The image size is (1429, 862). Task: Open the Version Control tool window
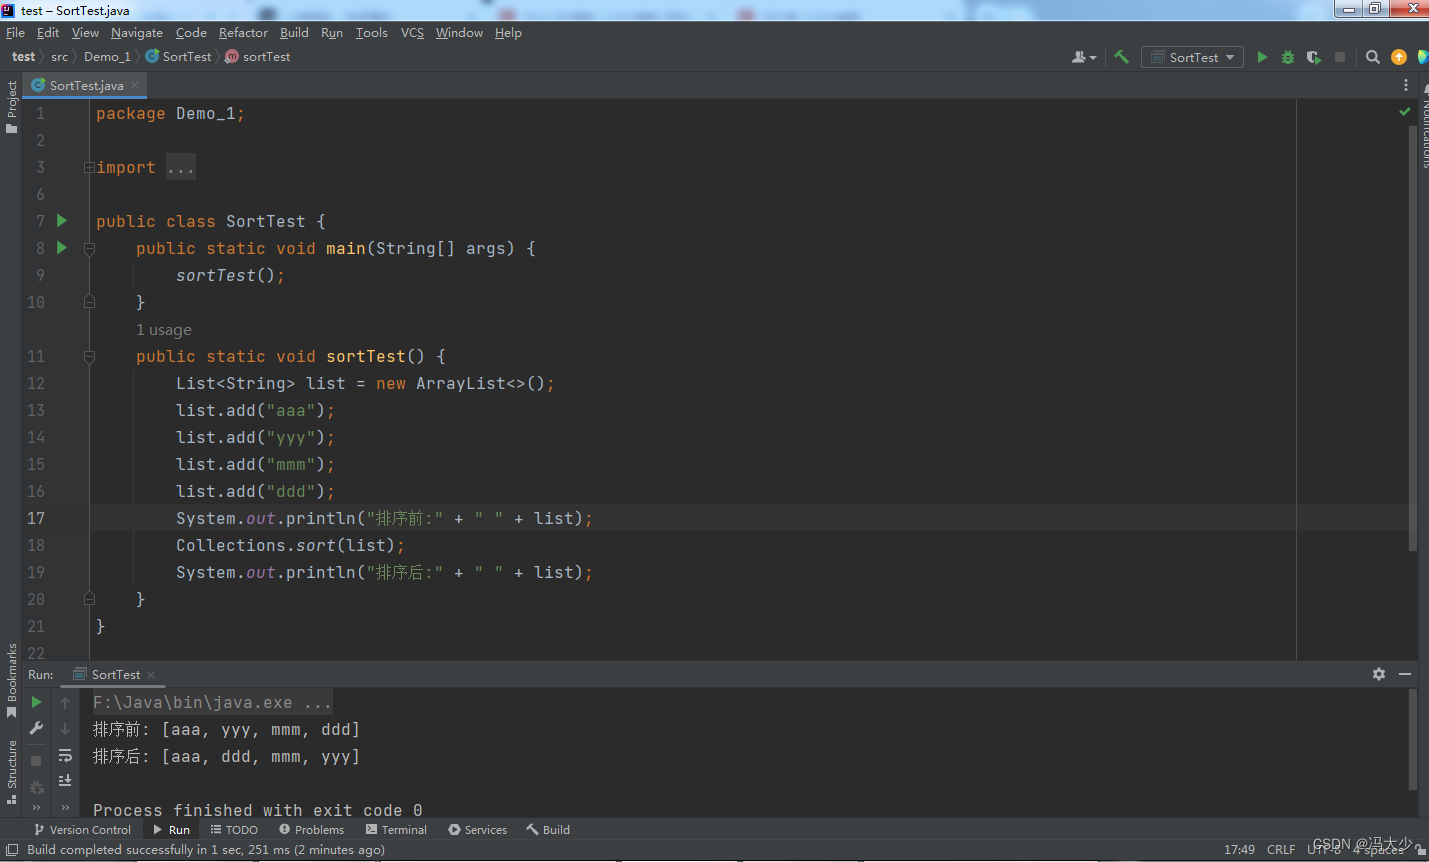pyautogui.click(x=82, y=829)
